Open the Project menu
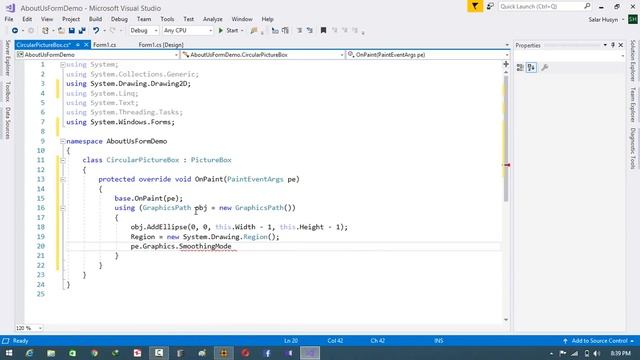Screen dimensions: 640x360 [71, 19]
